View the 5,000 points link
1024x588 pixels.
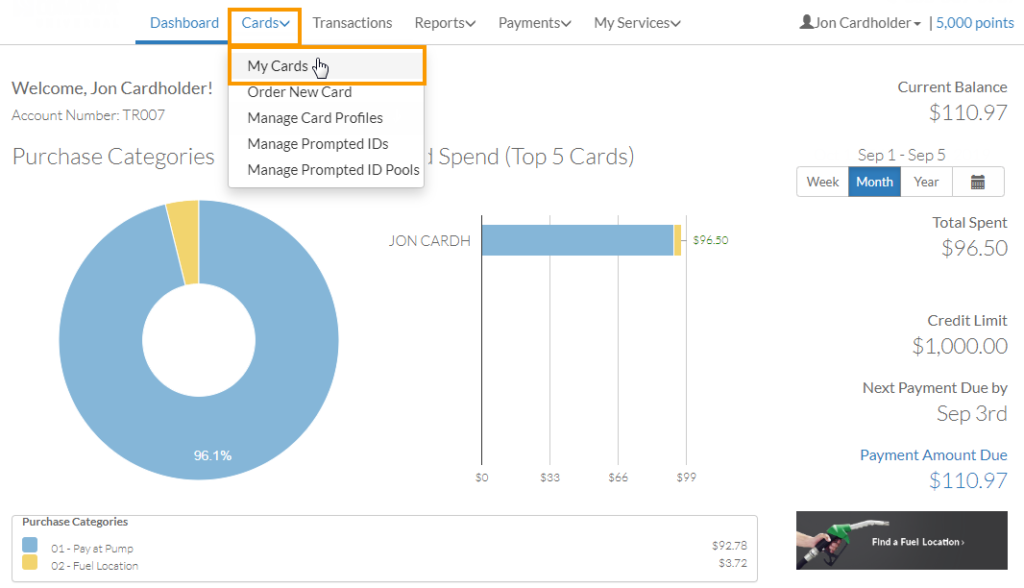974,23
